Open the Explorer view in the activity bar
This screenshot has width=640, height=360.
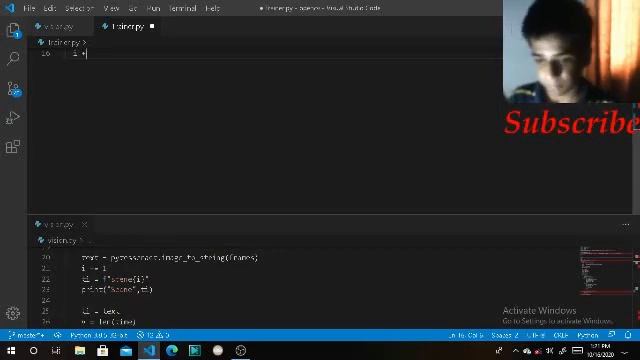(x=13, y=30)
